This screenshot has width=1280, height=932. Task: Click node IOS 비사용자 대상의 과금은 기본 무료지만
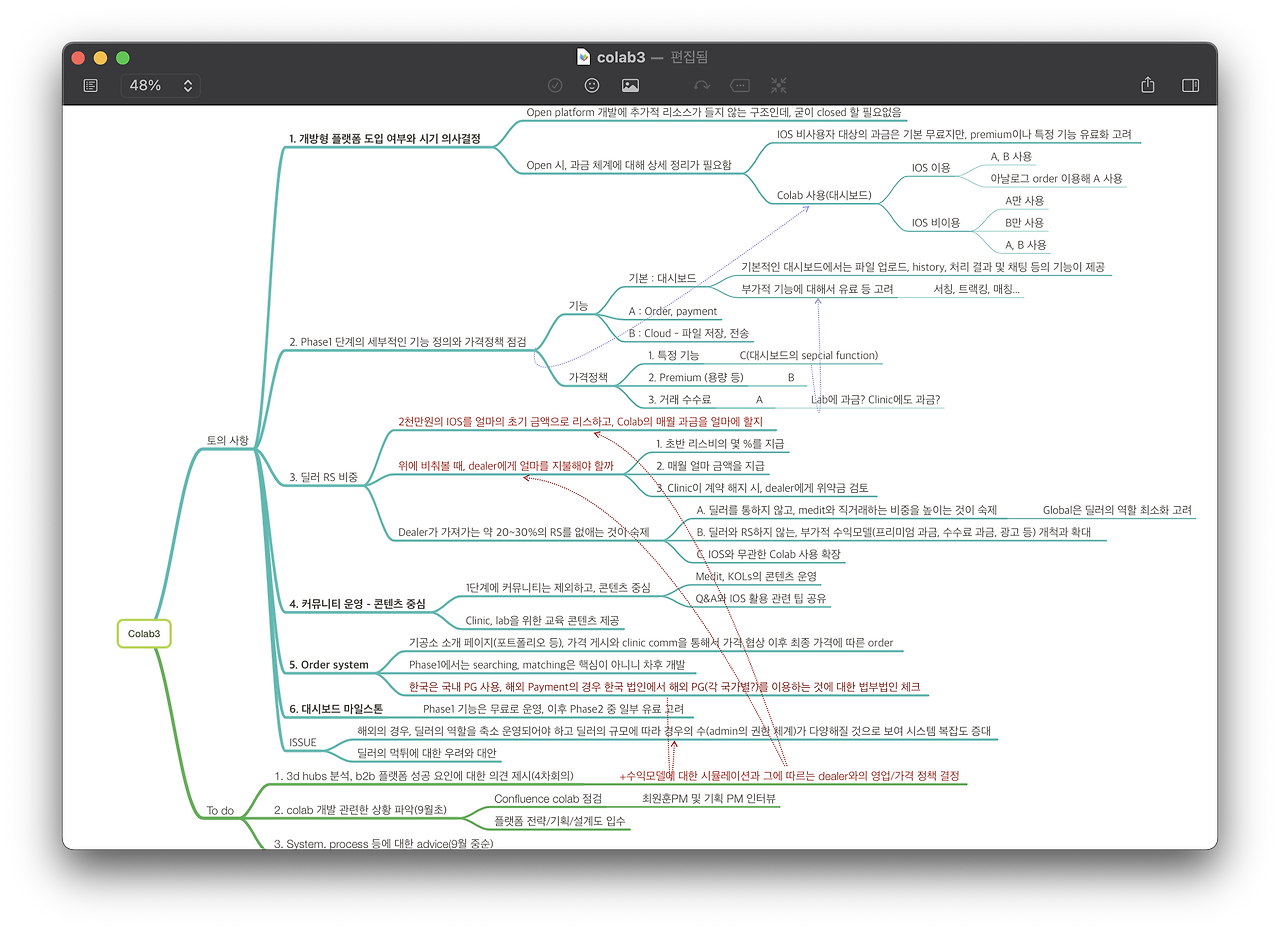pyautogui.click(x=954, y=134)
